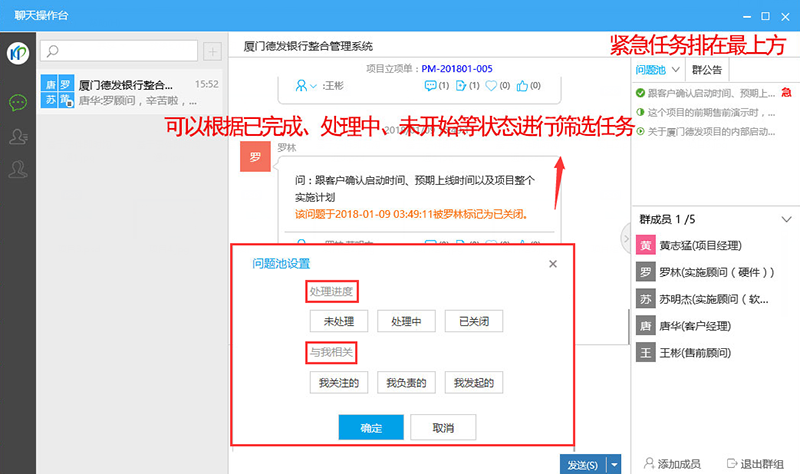Collapse the 群成员 section chevron

[x=786, y=219]
